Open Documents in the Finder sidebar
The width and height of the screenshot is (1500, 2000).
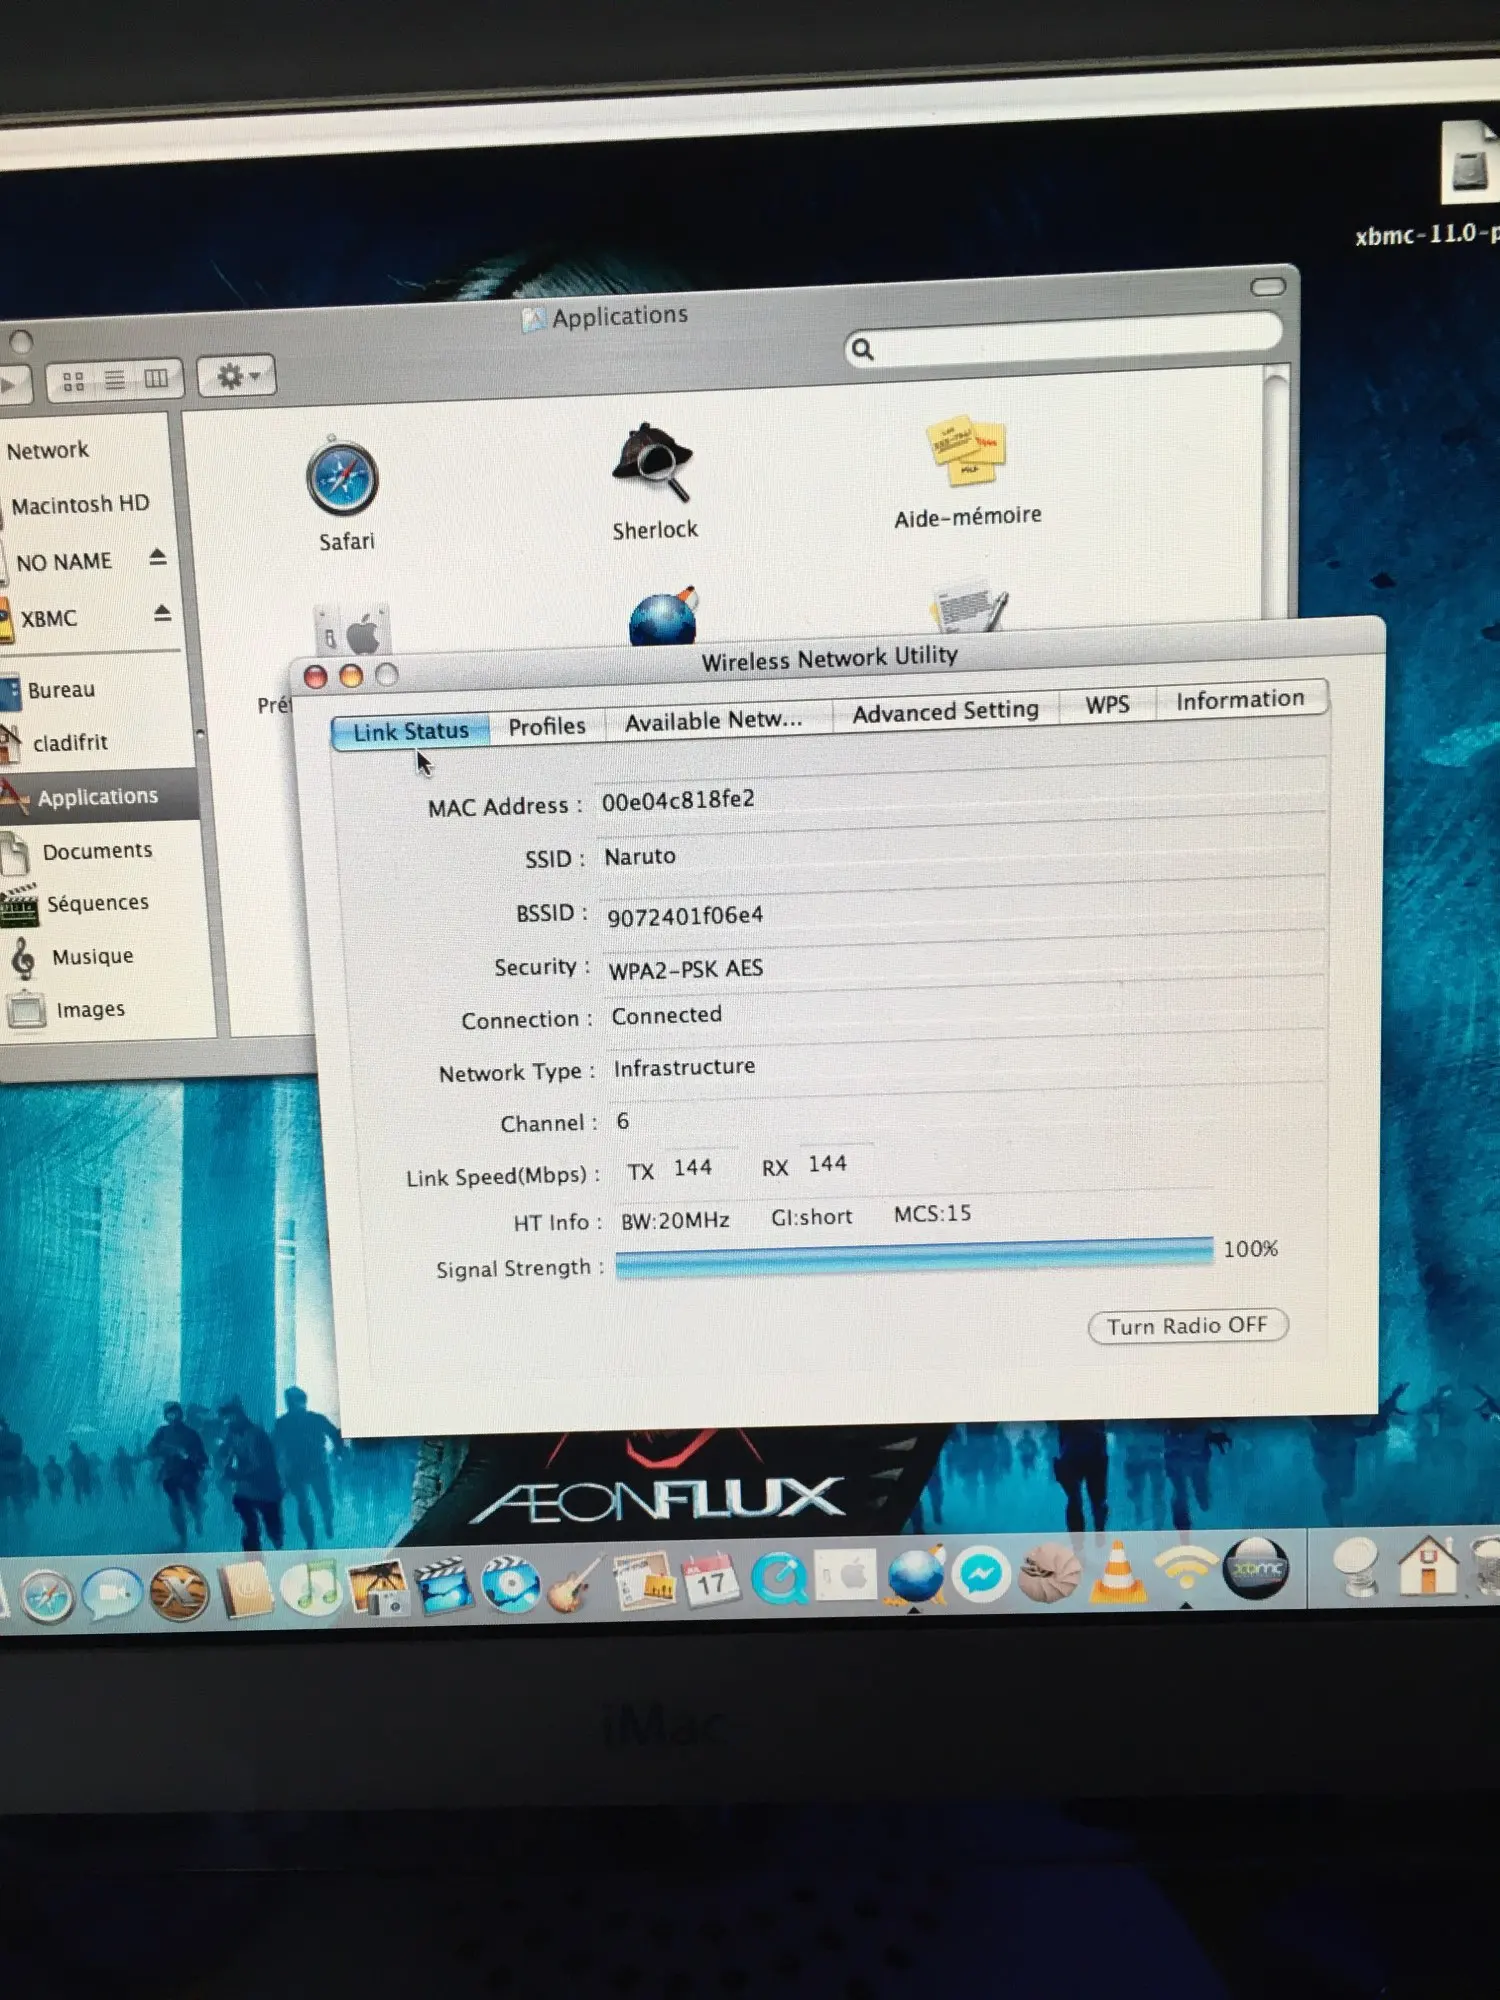97,851
